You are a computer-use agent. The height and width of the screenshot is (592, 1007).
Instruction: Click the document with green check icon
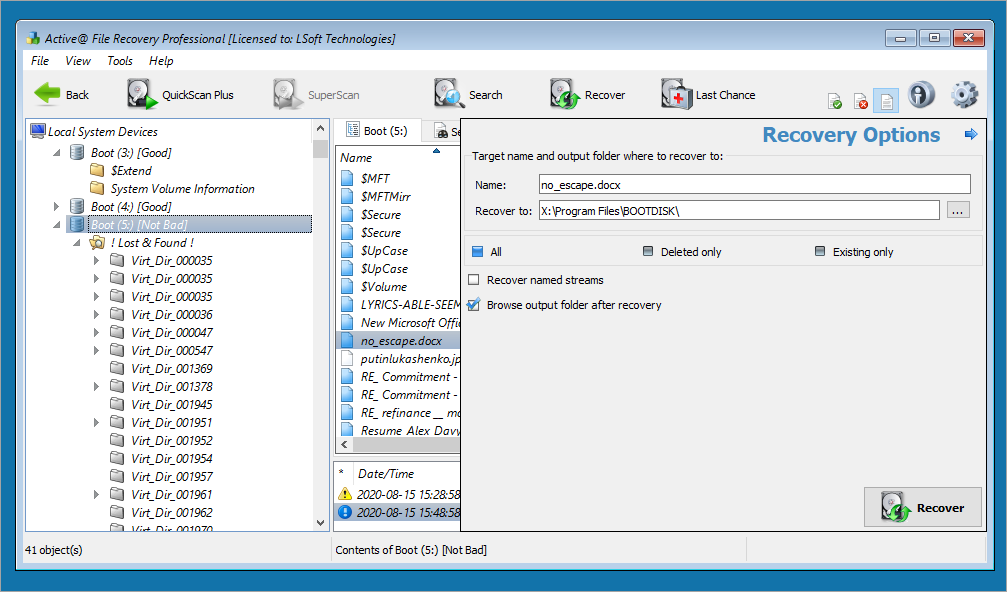[x=835, y=101]
